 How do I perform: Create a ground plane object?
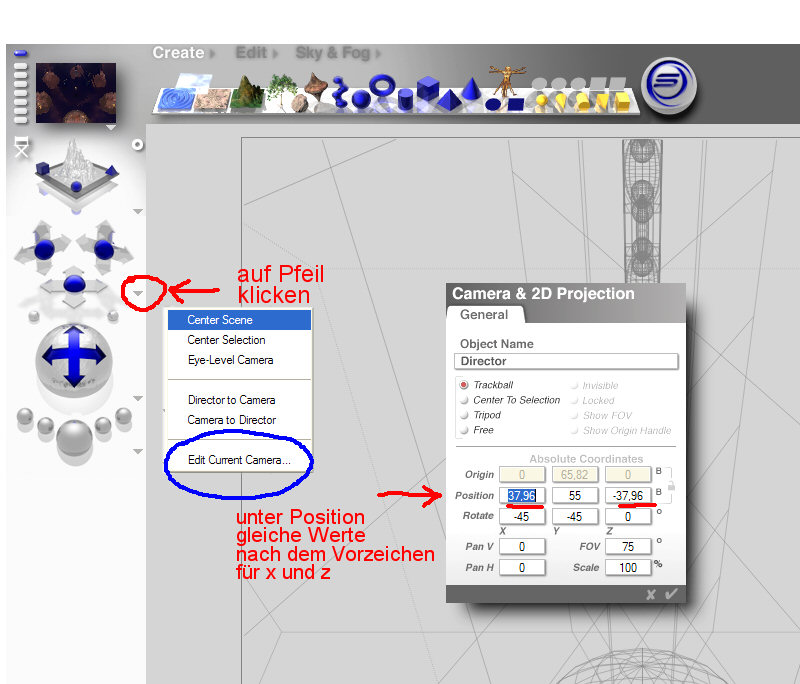click(x=213, y=99)
